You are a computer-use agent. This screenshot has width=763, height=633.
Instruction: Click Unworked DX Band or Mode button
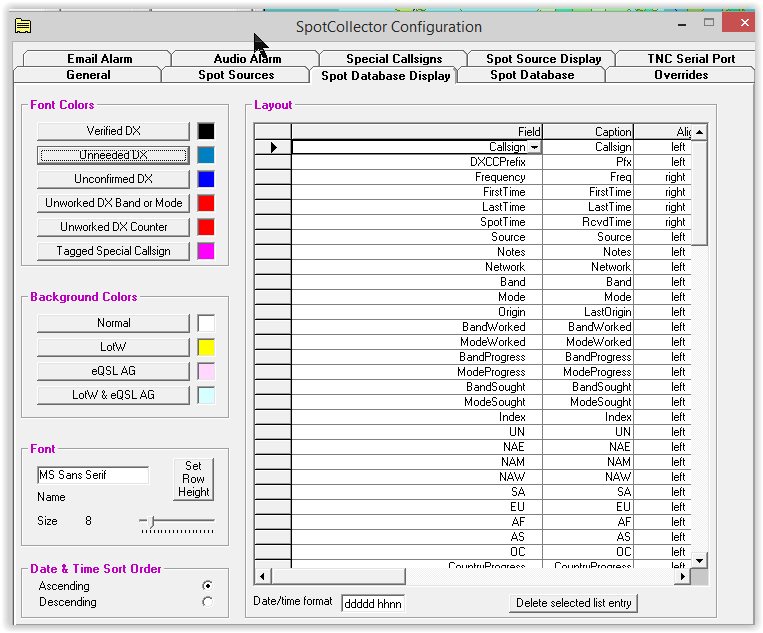coord(113,203)
